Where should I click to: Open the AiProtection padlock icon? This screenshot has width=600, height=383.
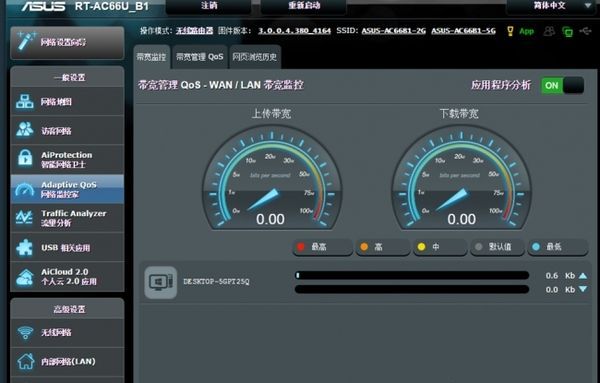click(25, 158)
